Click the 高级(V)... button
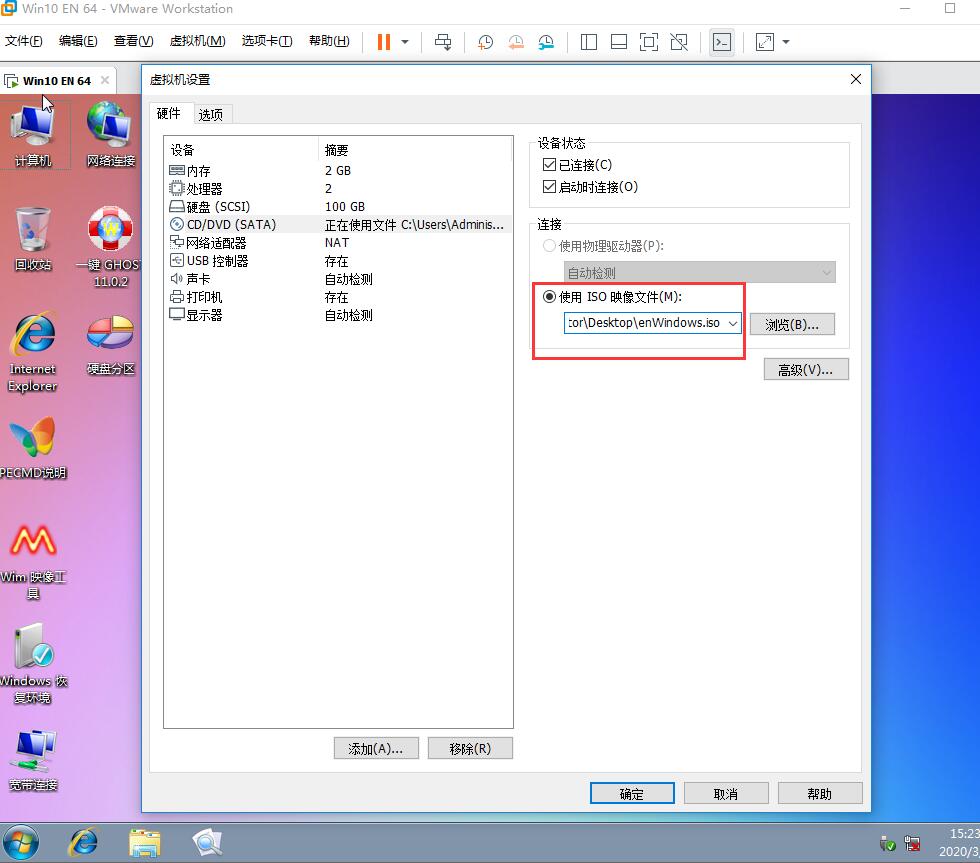980x863 pixels. (x=806, y=370)
